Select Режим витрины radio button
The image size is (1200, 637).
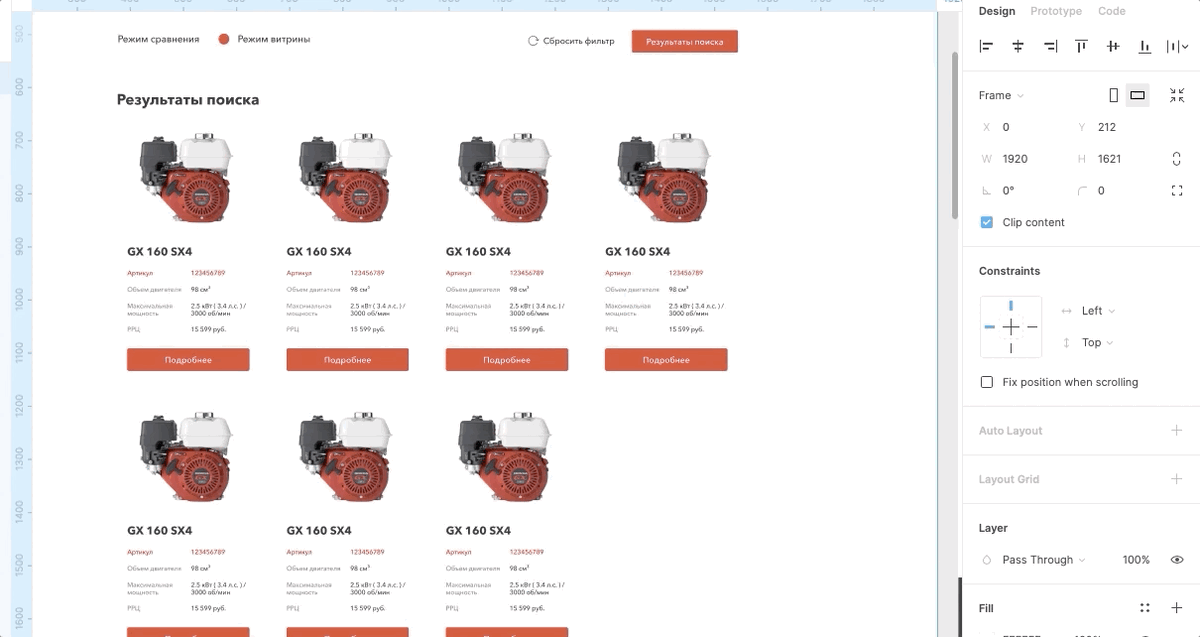click(x=224, y=39)
